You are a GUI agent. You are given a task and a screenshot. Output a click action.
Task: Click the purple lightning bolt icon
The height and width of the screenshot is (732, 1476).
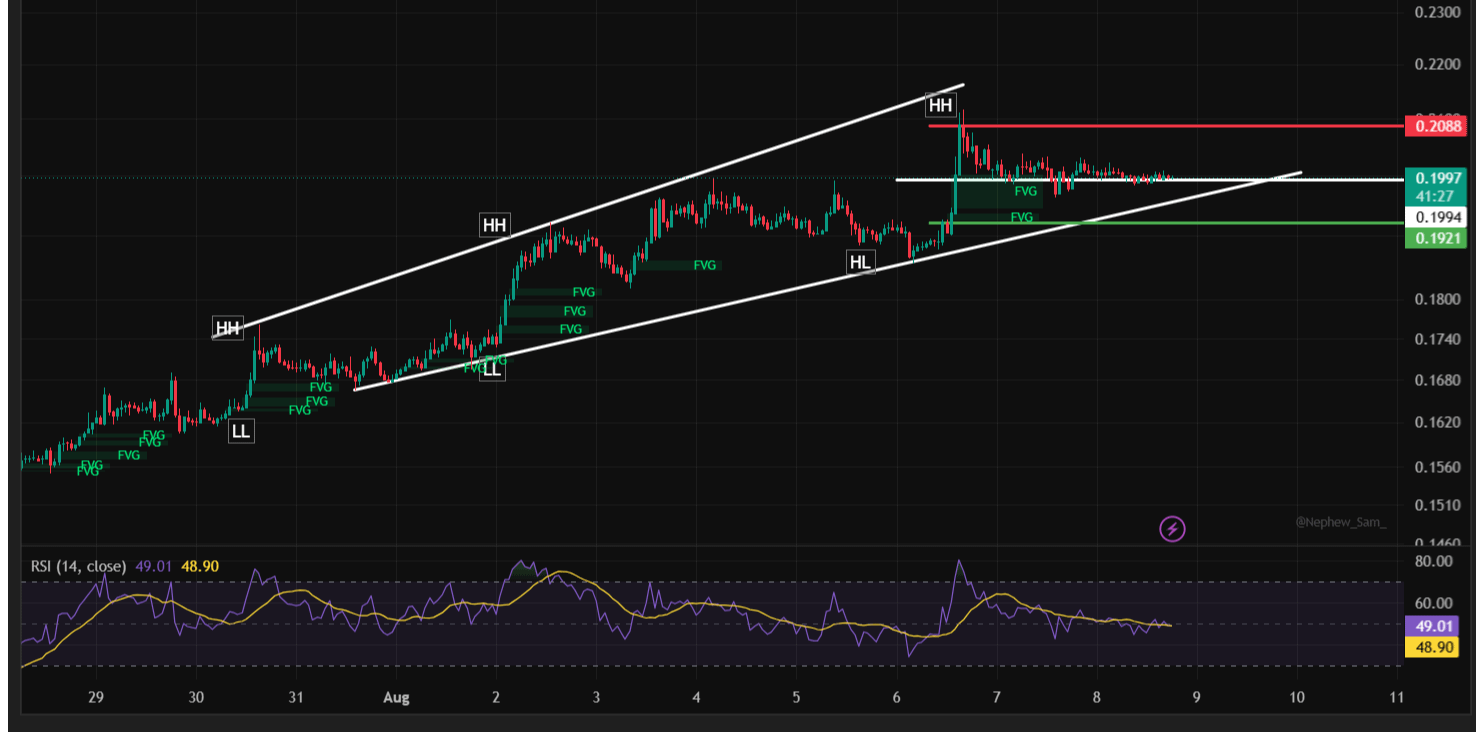1172,528
